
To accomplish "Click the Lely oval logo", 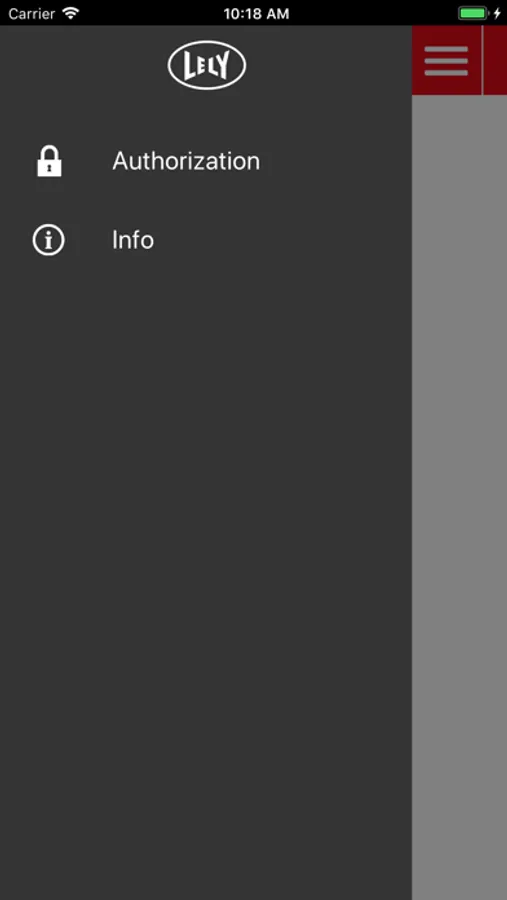I will 207,65.
